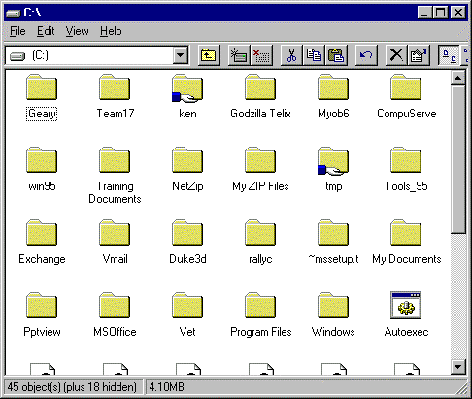Select the NetZip folder

(187, 169)
